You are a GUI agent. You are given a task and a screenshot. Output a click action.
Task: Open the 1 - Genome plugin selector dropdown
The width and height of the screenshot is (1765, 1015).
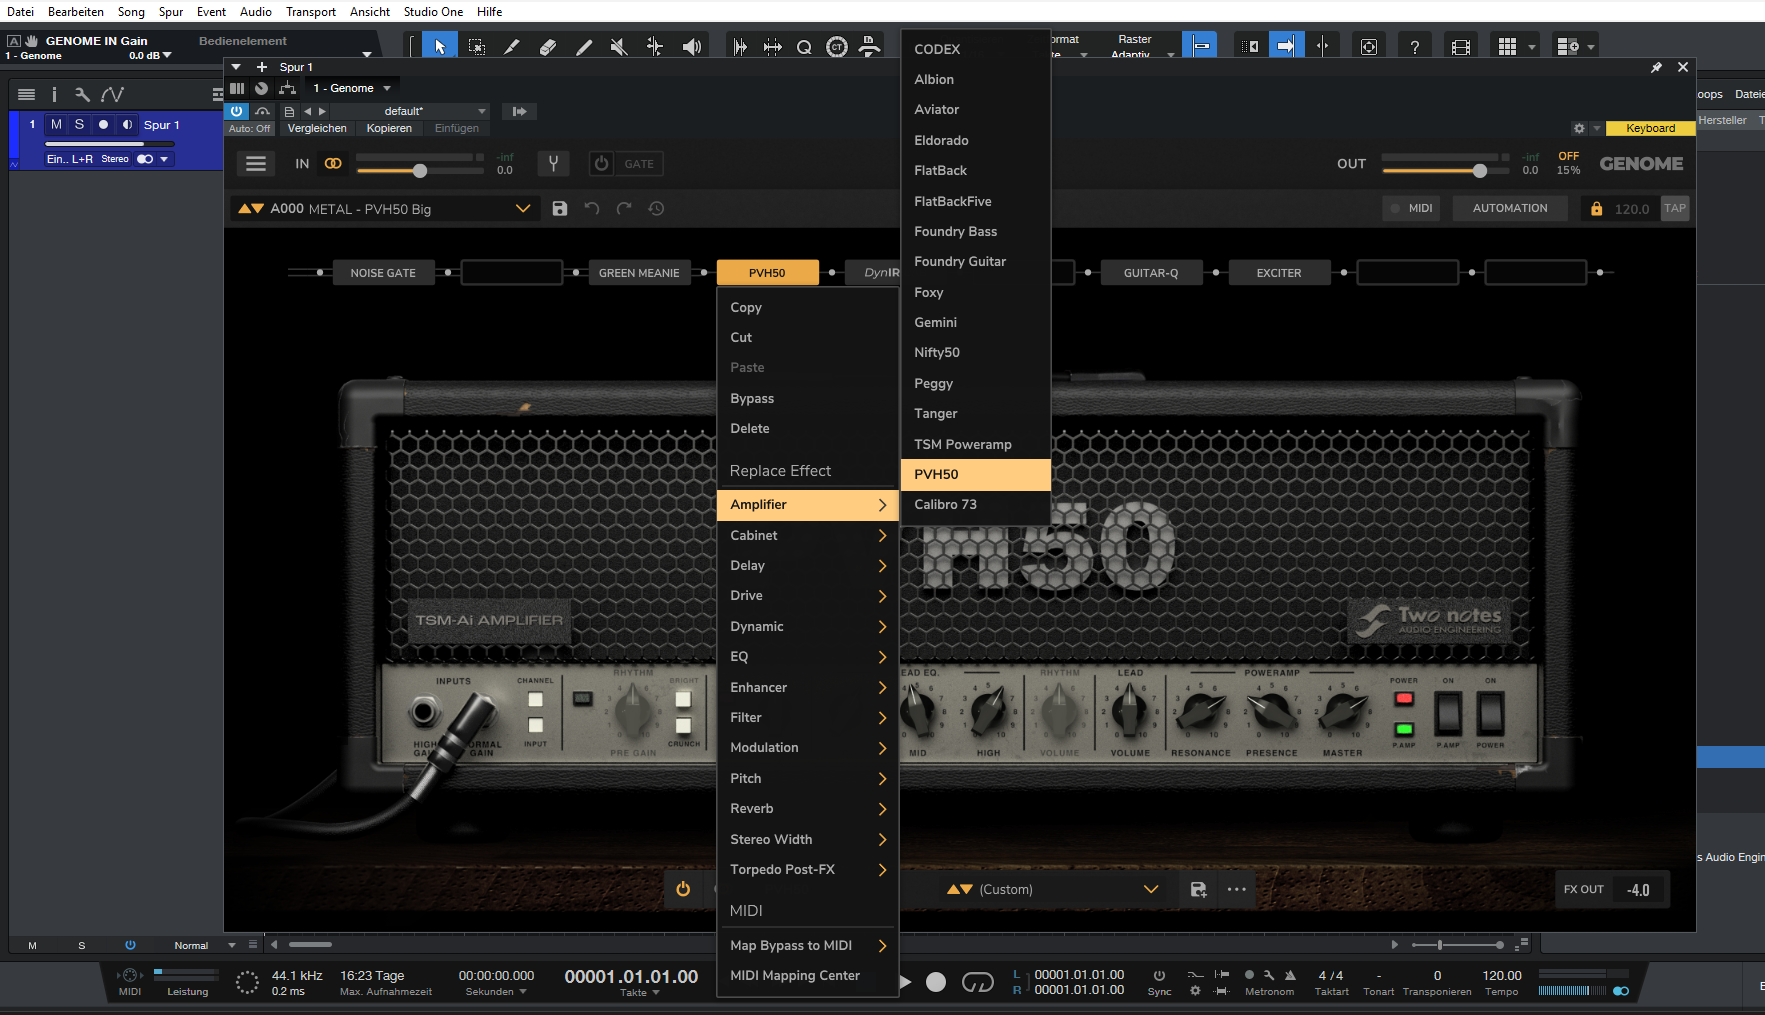pos(352,88)
